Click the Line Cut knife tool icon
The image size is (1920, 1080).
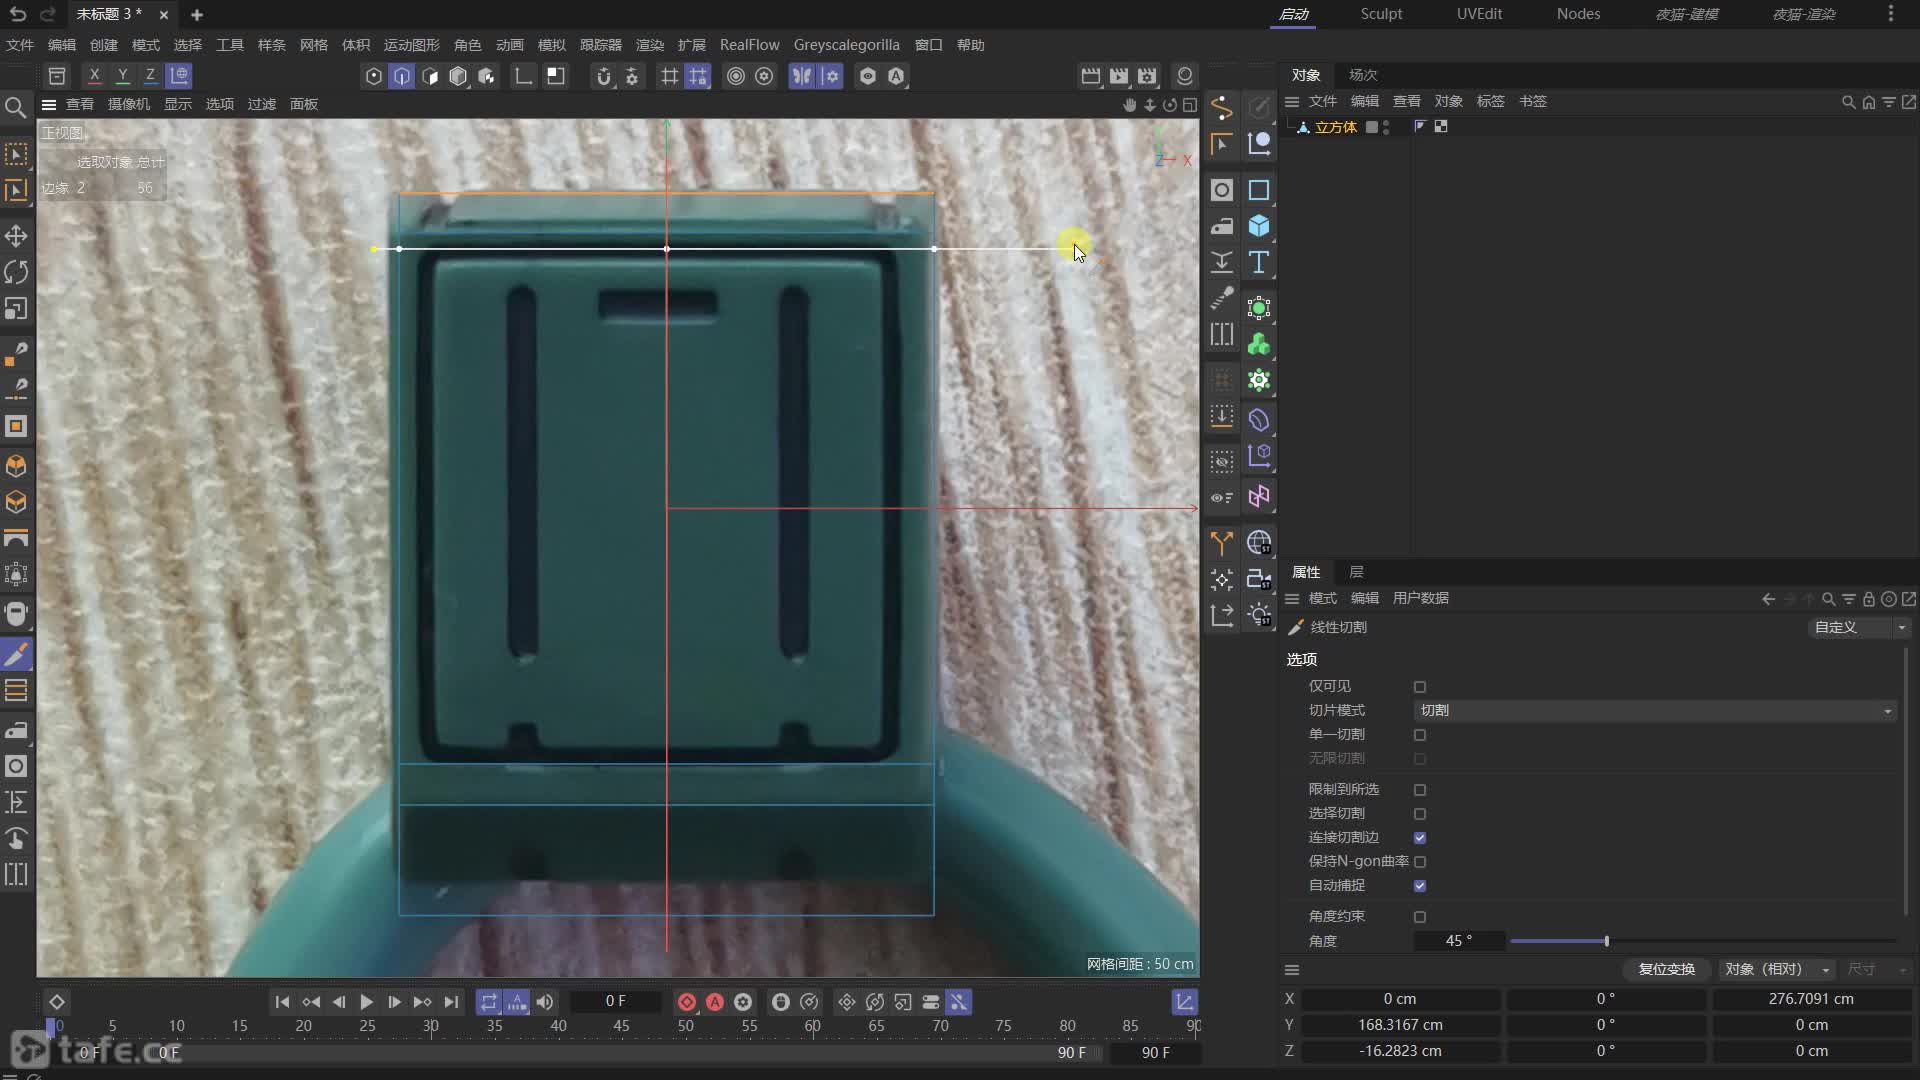click(x=16, y=655)
